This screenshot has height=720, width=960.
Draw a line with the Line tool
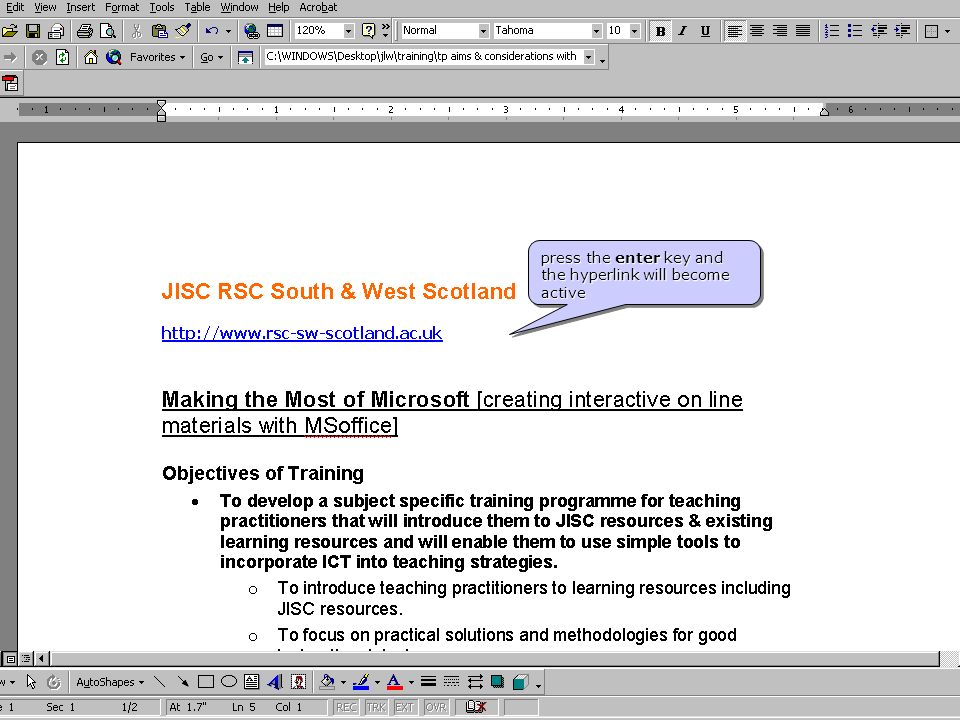coord(160,681)
